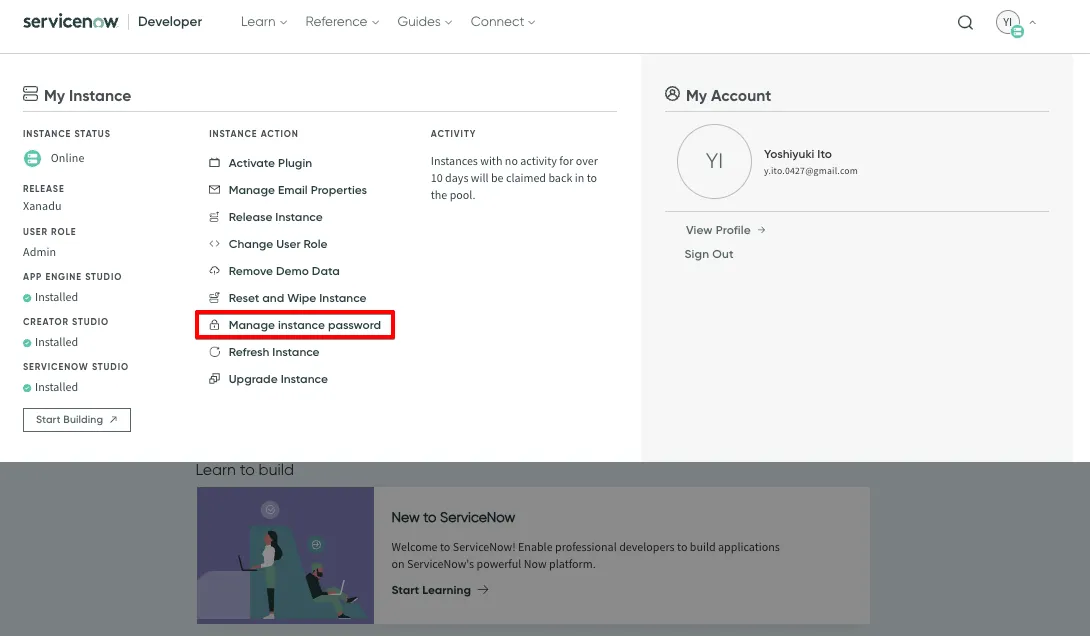Click the Remove Demo Data icon
This screenshot has width=1090, height=636.
(x=214, y=271)
